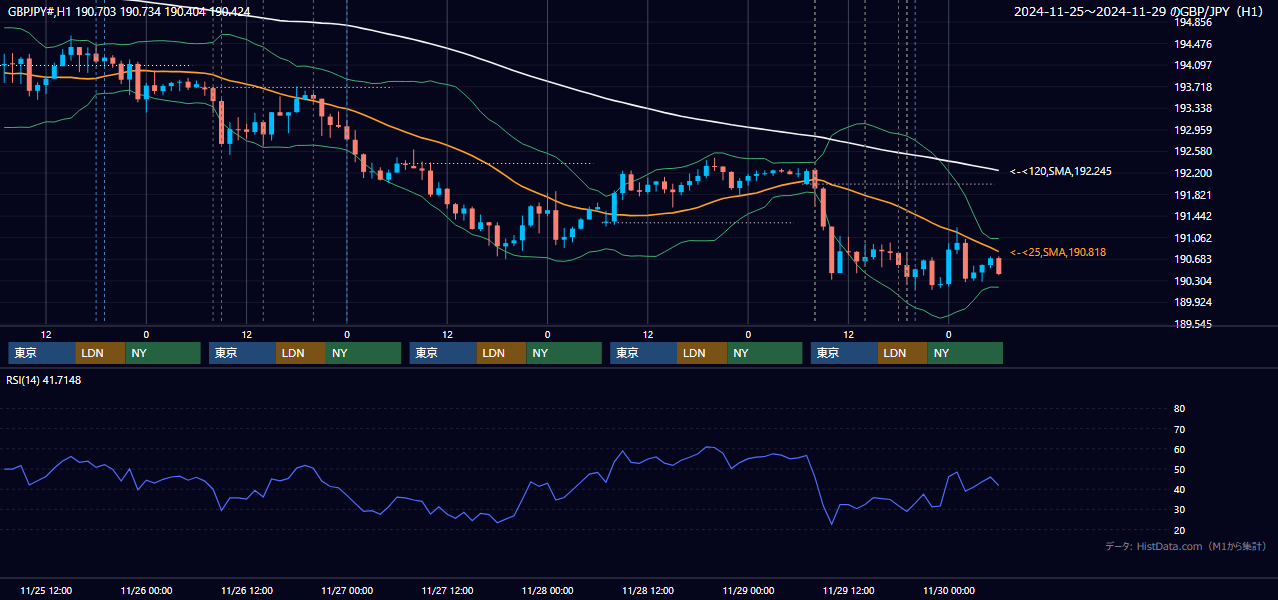Click the price axis value 192.580

(1193, 152)
